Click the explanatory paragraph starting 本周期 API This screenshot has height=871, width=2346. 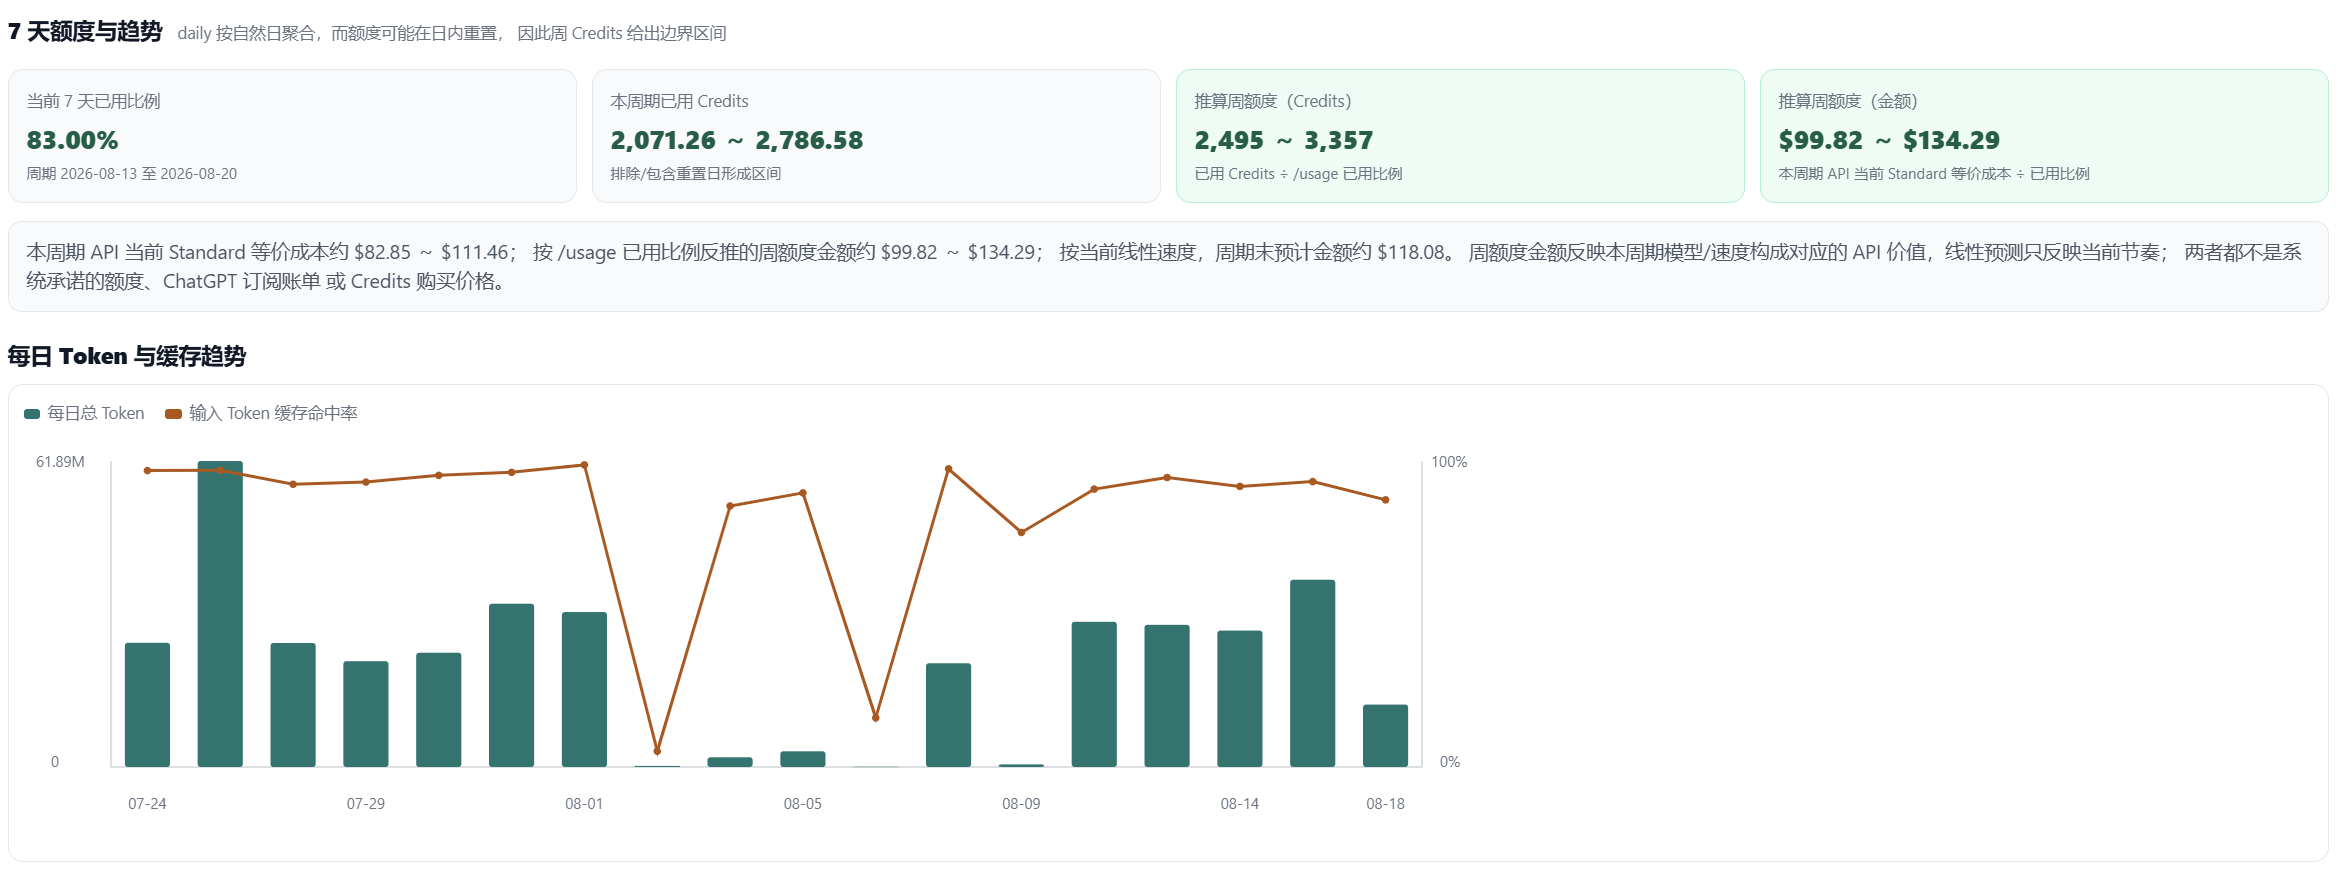pos(1164,266)
